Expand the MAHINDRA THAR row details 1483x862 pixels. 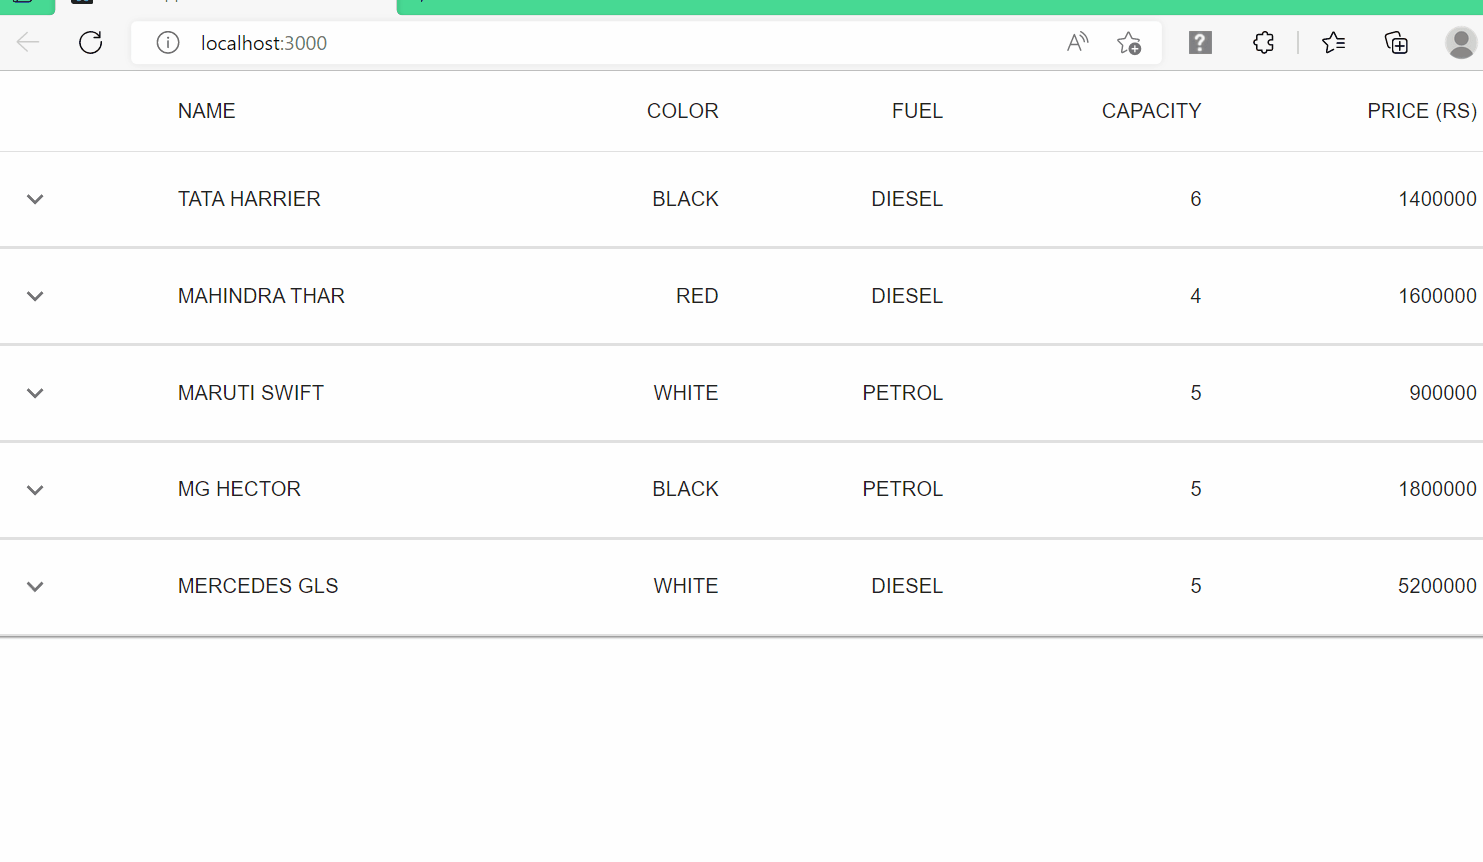(x=34, y=296)
